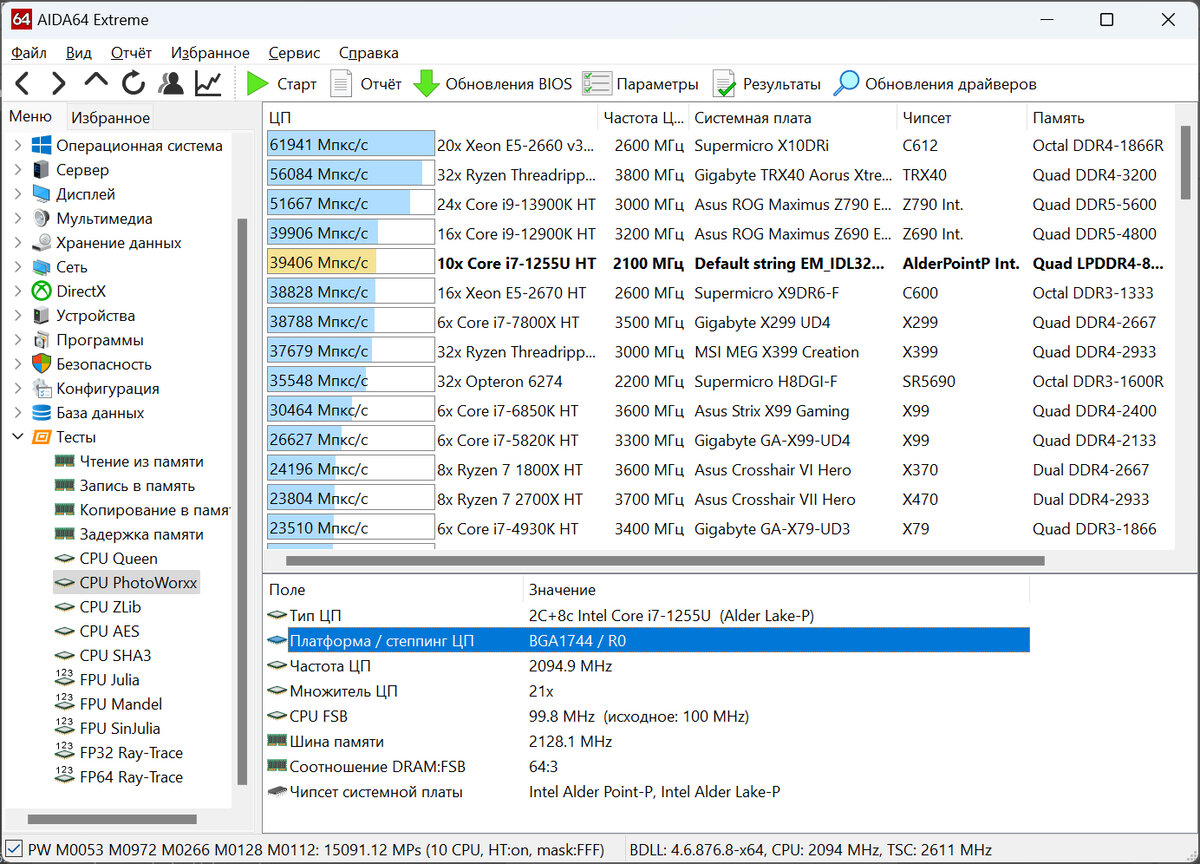Screen dimensions: 1200x864
Task: Expand Хранение данных tree node
Action: 17,243
